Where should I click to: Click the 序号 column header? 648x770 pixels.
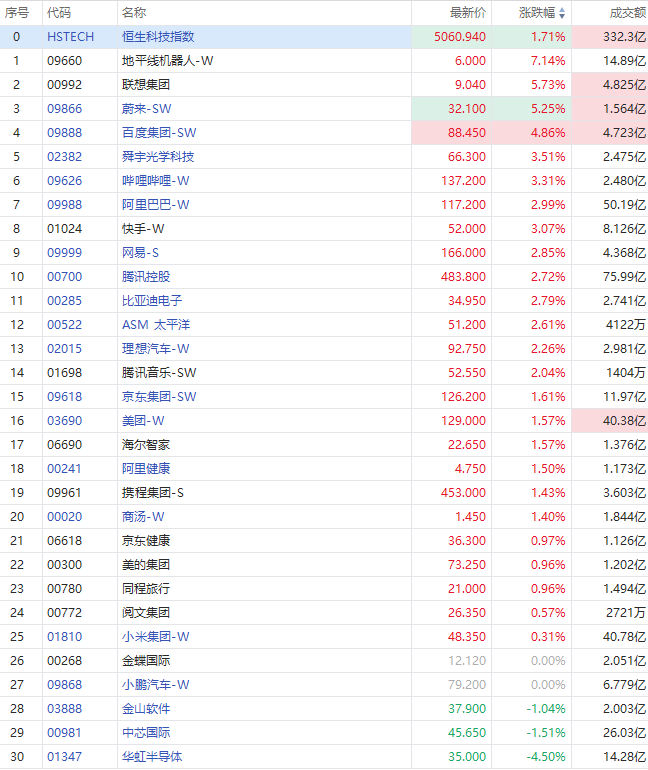tap(17, 13)
